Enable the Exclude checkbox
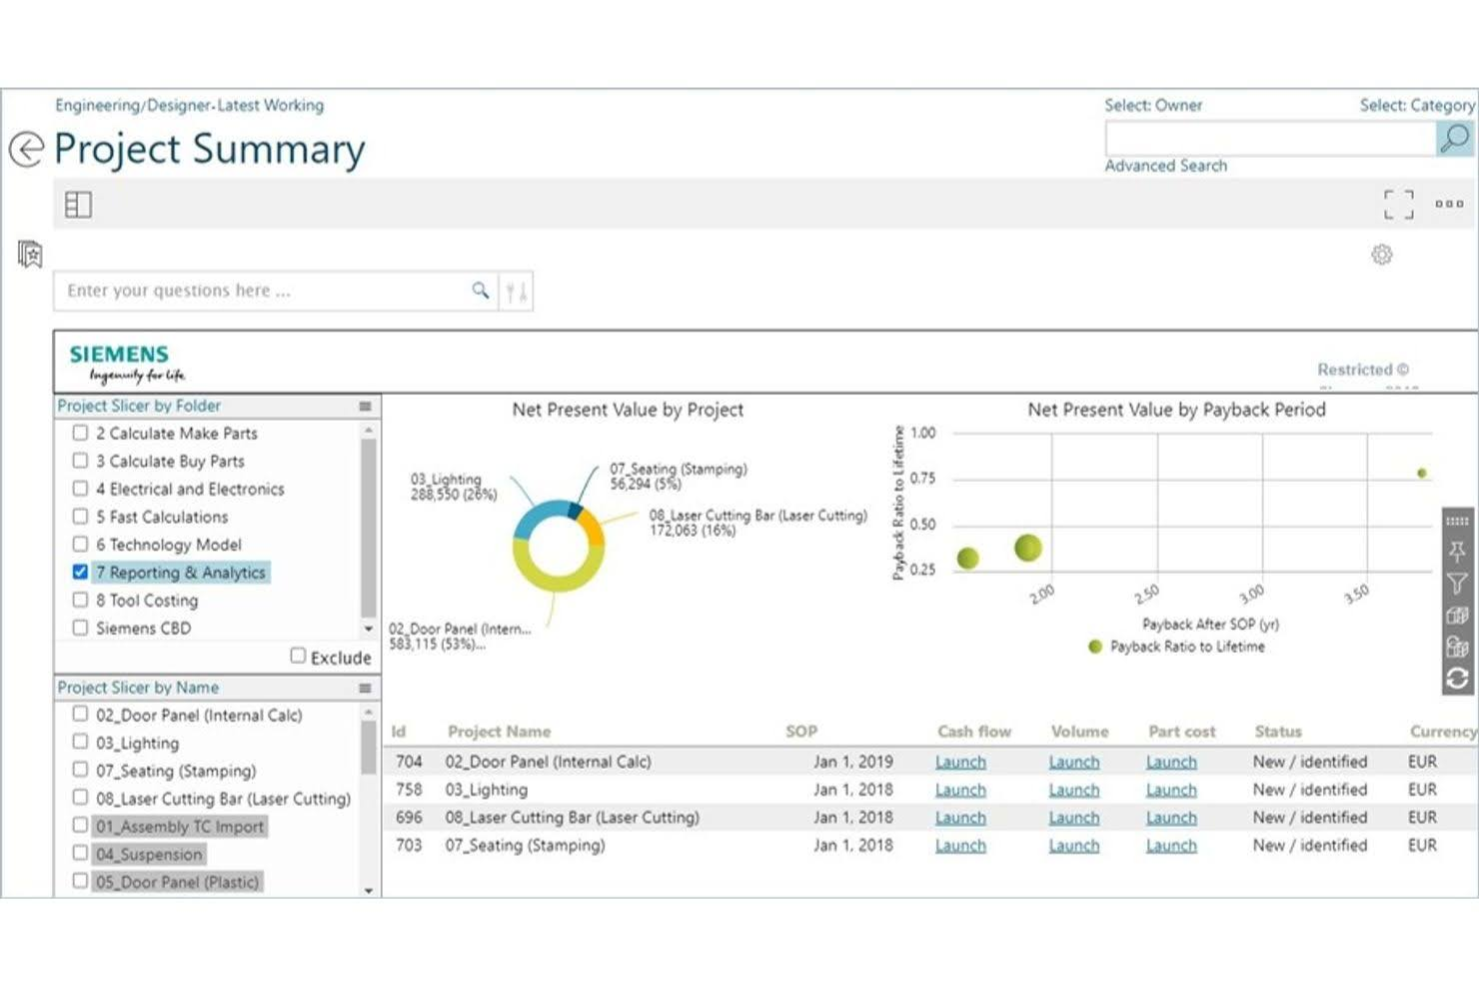Viewport: 1480px width, 987px height. pos(297,654)
